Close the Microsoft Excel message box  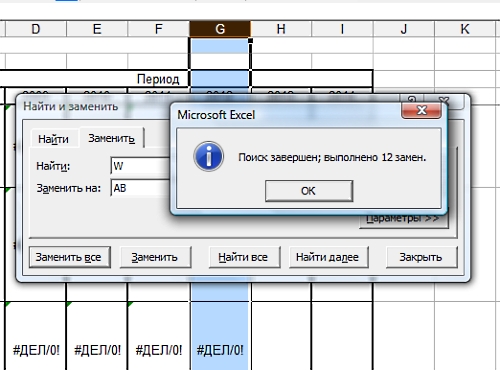(422, 110)
